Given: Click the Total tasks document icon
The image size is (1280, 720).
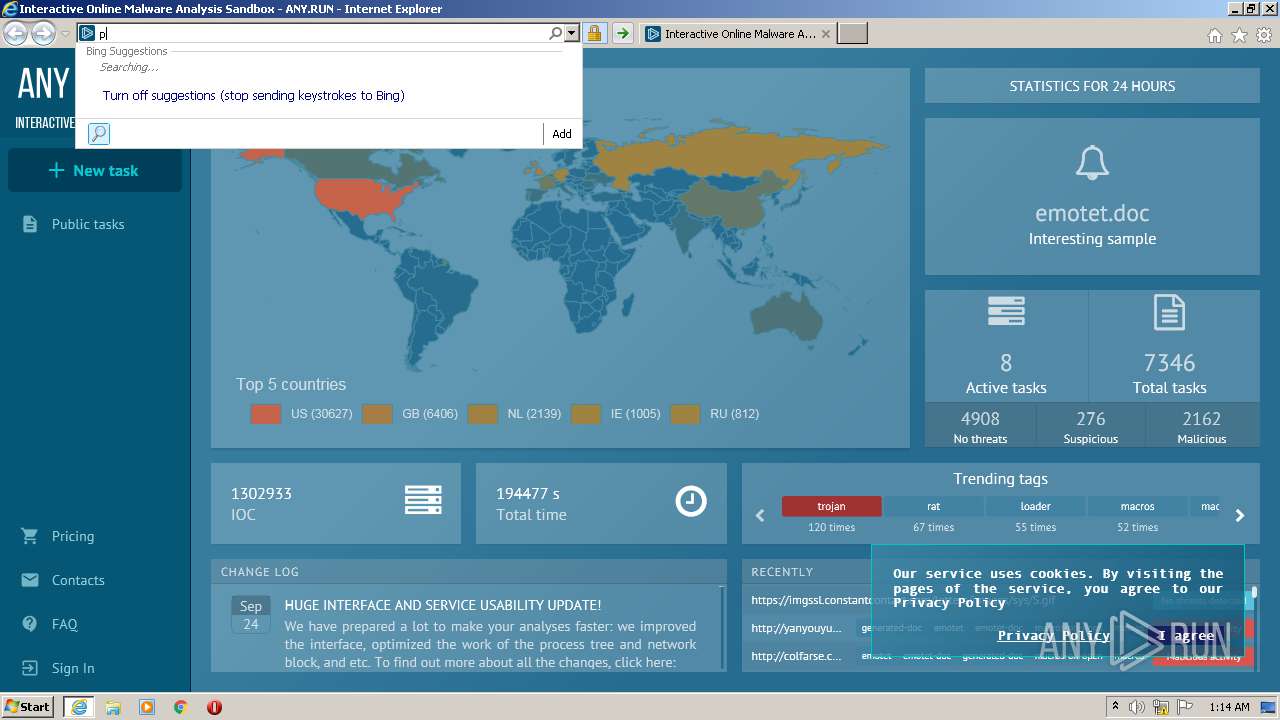Looking at the screenshot, I should pos(1169,312).
